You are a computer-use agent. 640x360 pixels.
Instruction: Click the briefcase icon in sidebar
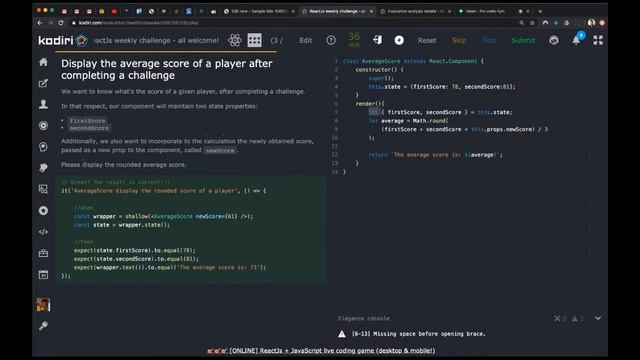[43, 253]
